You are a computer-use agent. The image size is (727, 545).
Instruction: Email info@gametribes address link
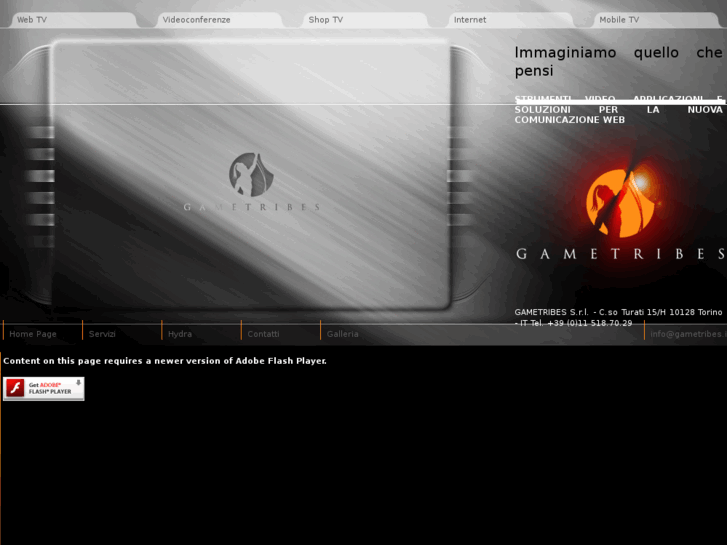point(688,334)
